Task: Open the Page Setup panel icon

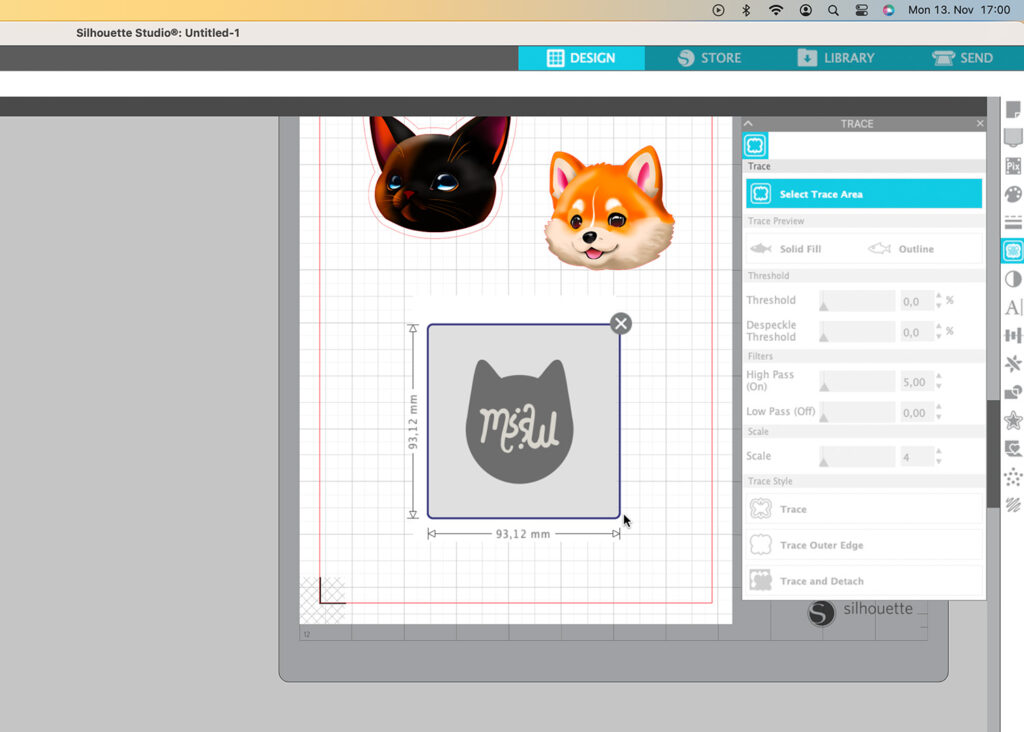Action: (x=1013, y=110)
